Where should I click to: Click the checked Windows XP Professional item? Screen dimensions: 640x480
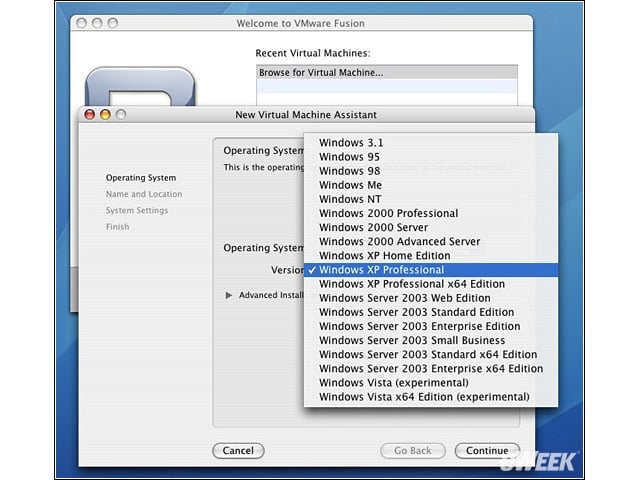[x=431, y=270]
